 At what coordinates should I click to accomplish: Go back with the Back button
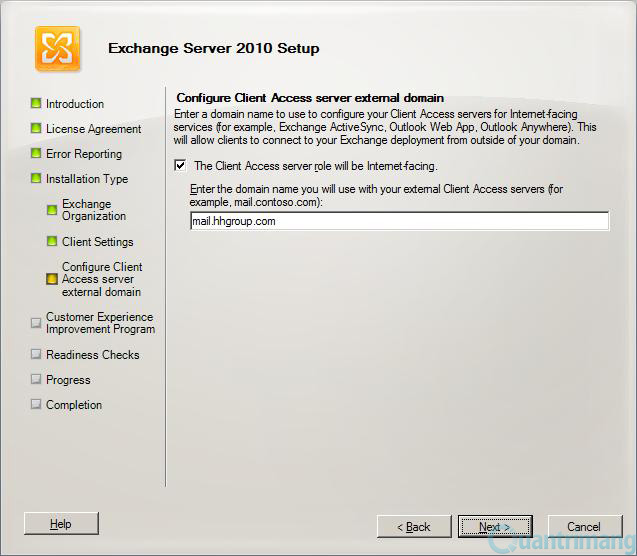click(414, 527)
